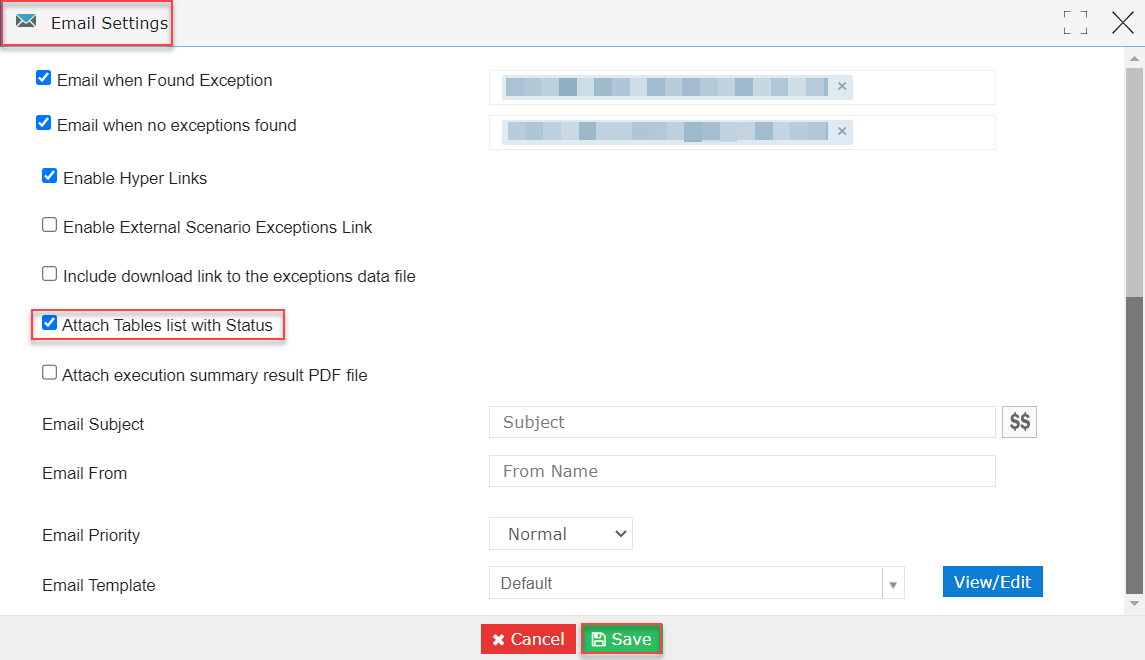Disable Attach Tables list with Status
Viewport: 1145px width, 660px height.
click(49, 322)
